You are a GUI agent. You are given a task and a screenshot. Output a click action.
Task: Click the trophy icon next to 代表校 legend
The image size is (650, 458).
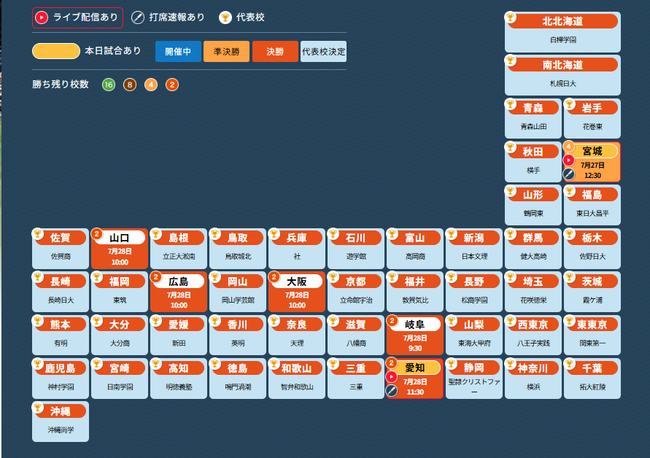(x=225, y=17)
